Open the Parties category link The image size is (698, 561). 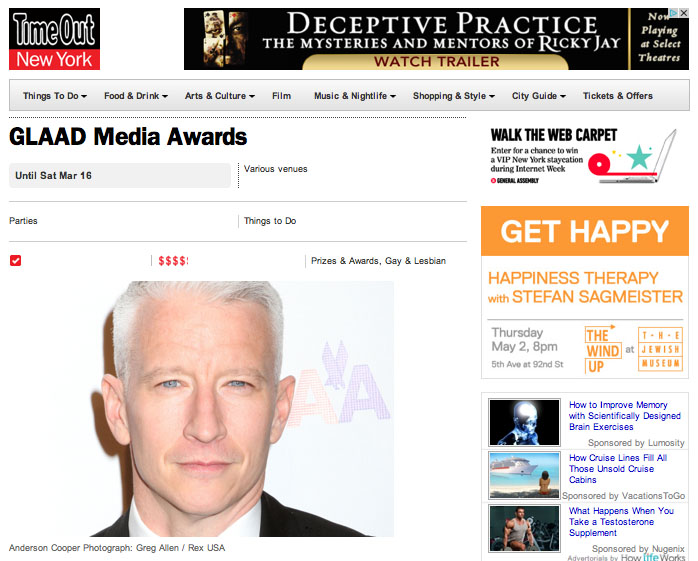[x=23, y=221]
